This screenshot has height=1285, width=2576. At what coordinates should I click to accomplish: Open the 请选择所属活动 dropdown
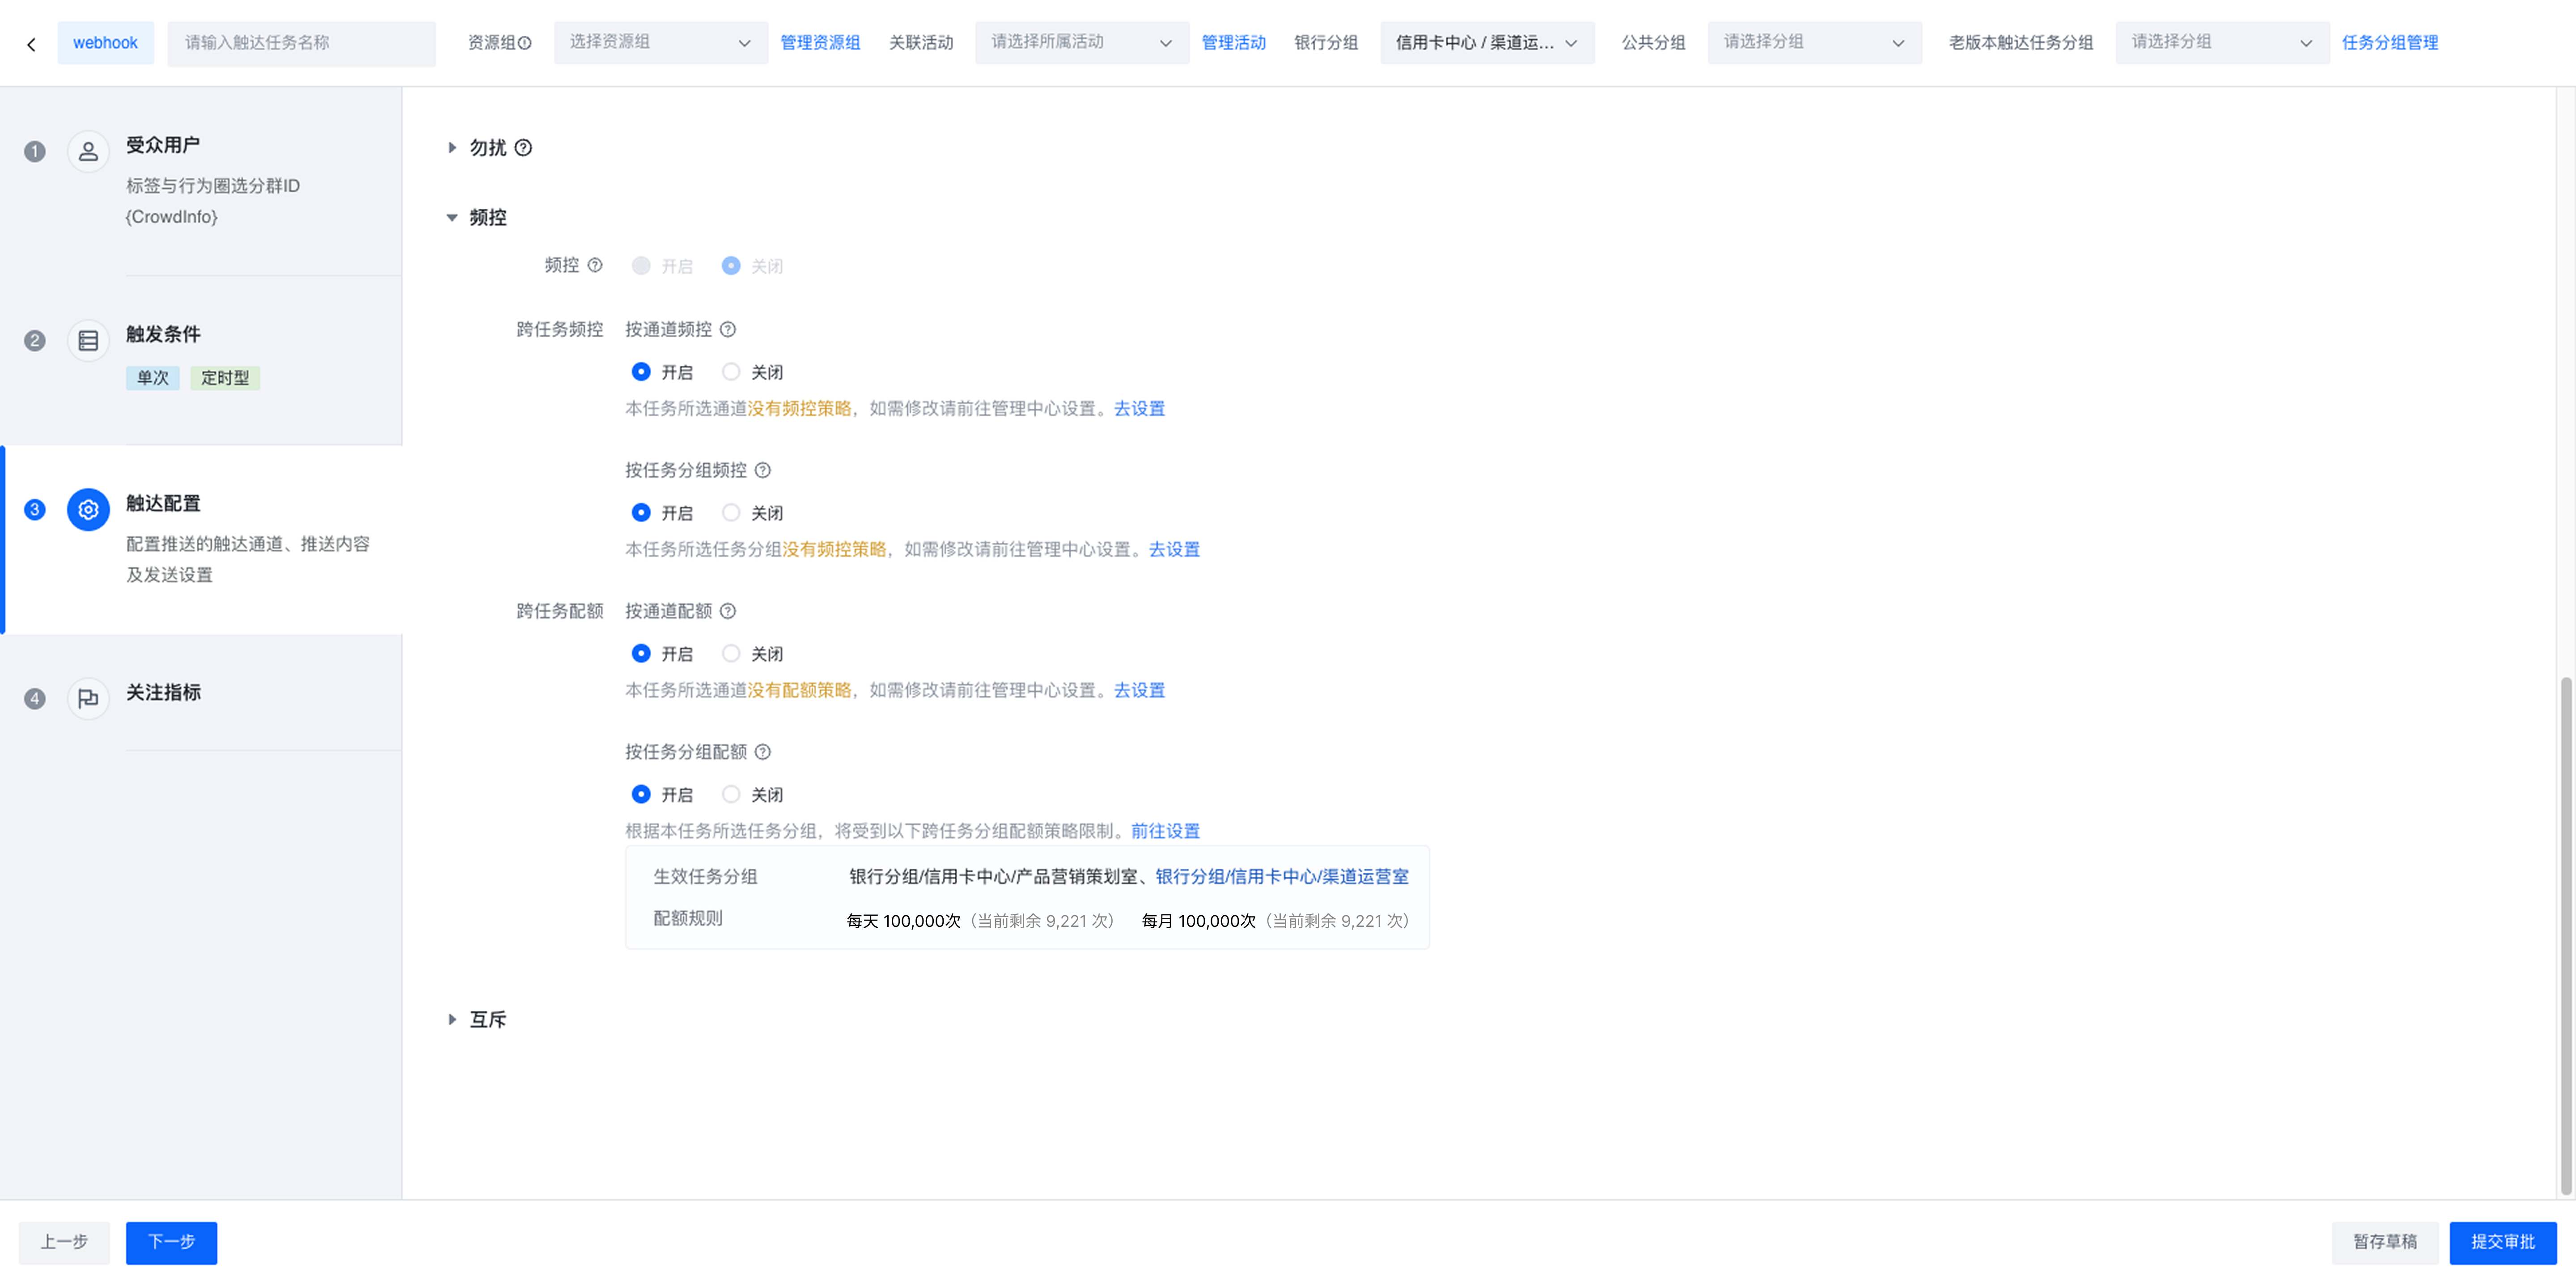(x=1081, y=43)
